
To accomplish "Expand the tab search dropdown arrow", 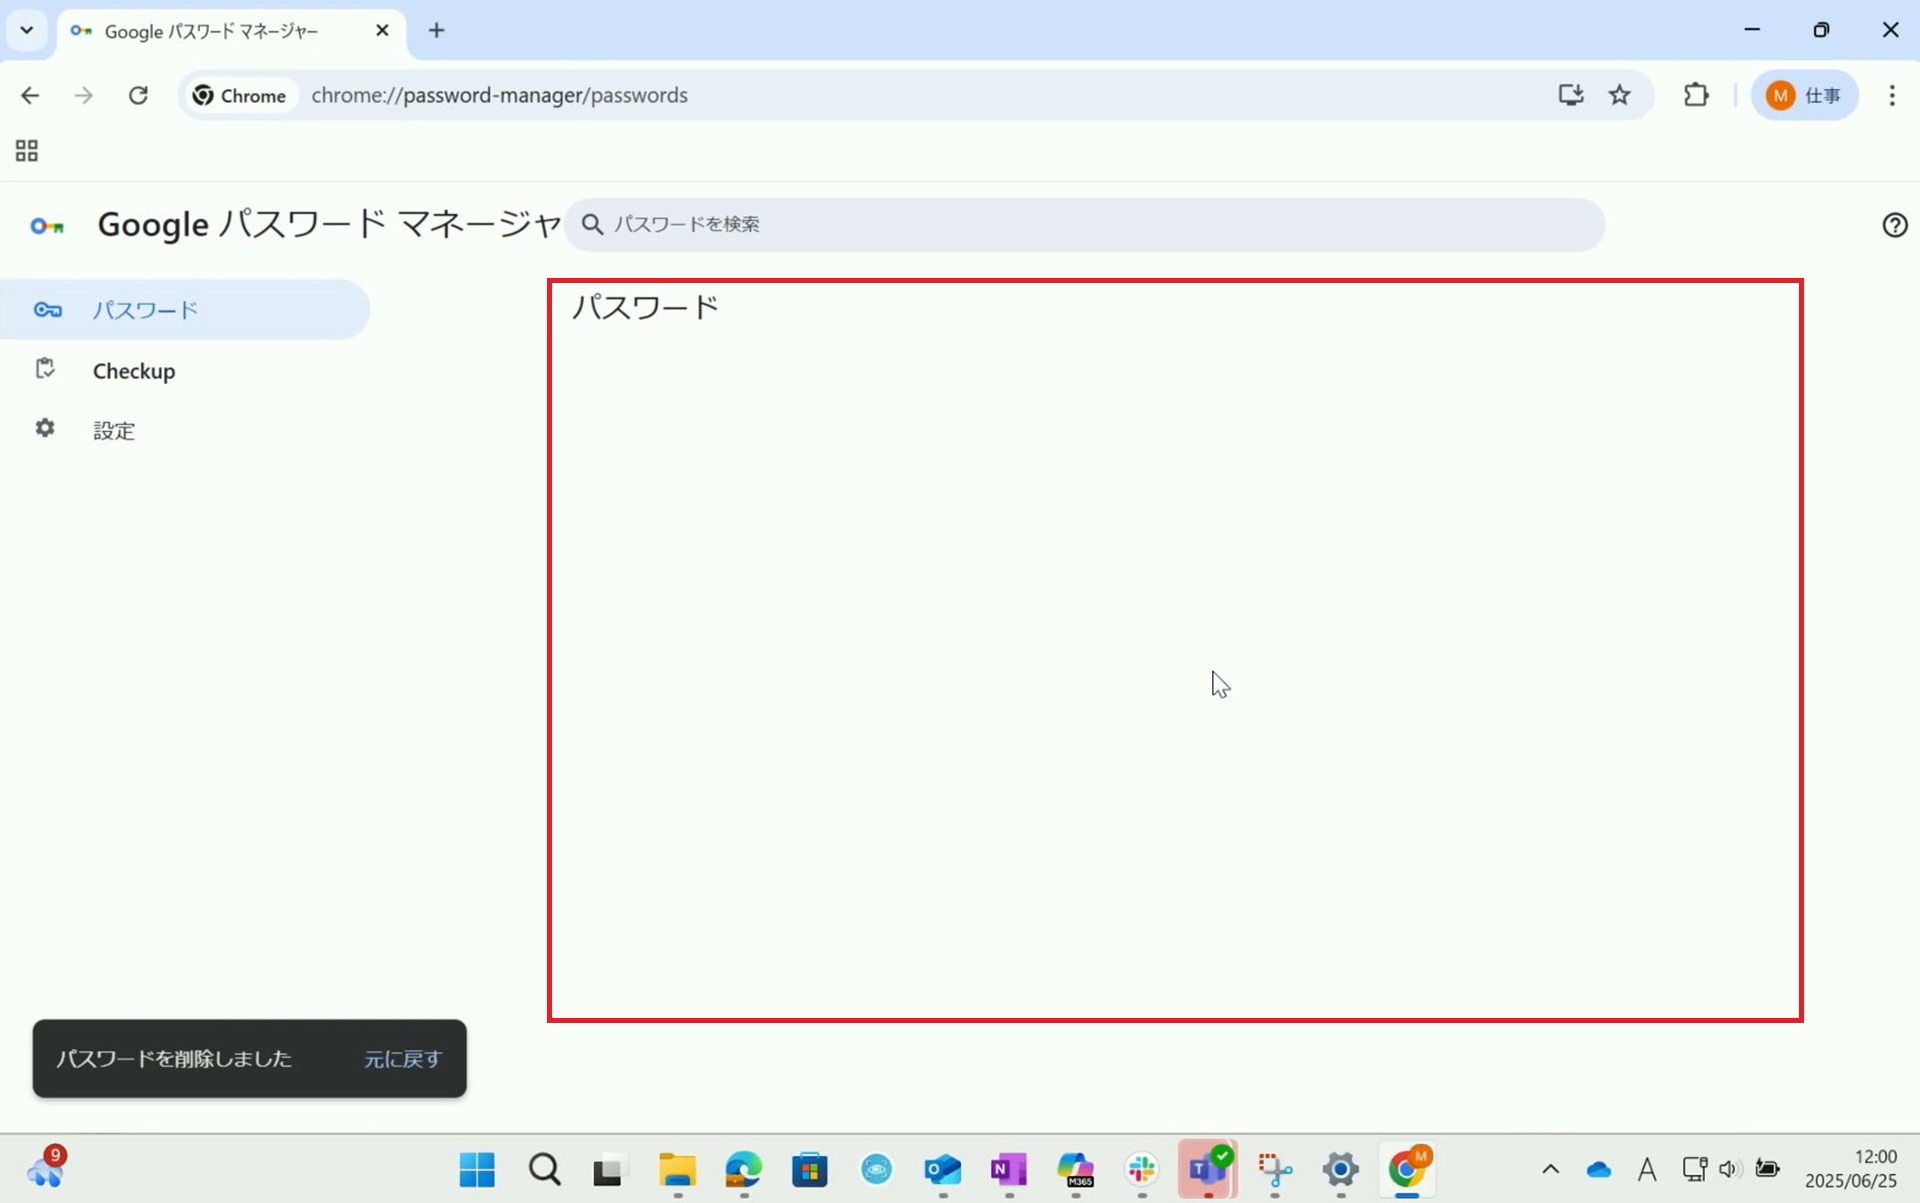I will [27, 30].
